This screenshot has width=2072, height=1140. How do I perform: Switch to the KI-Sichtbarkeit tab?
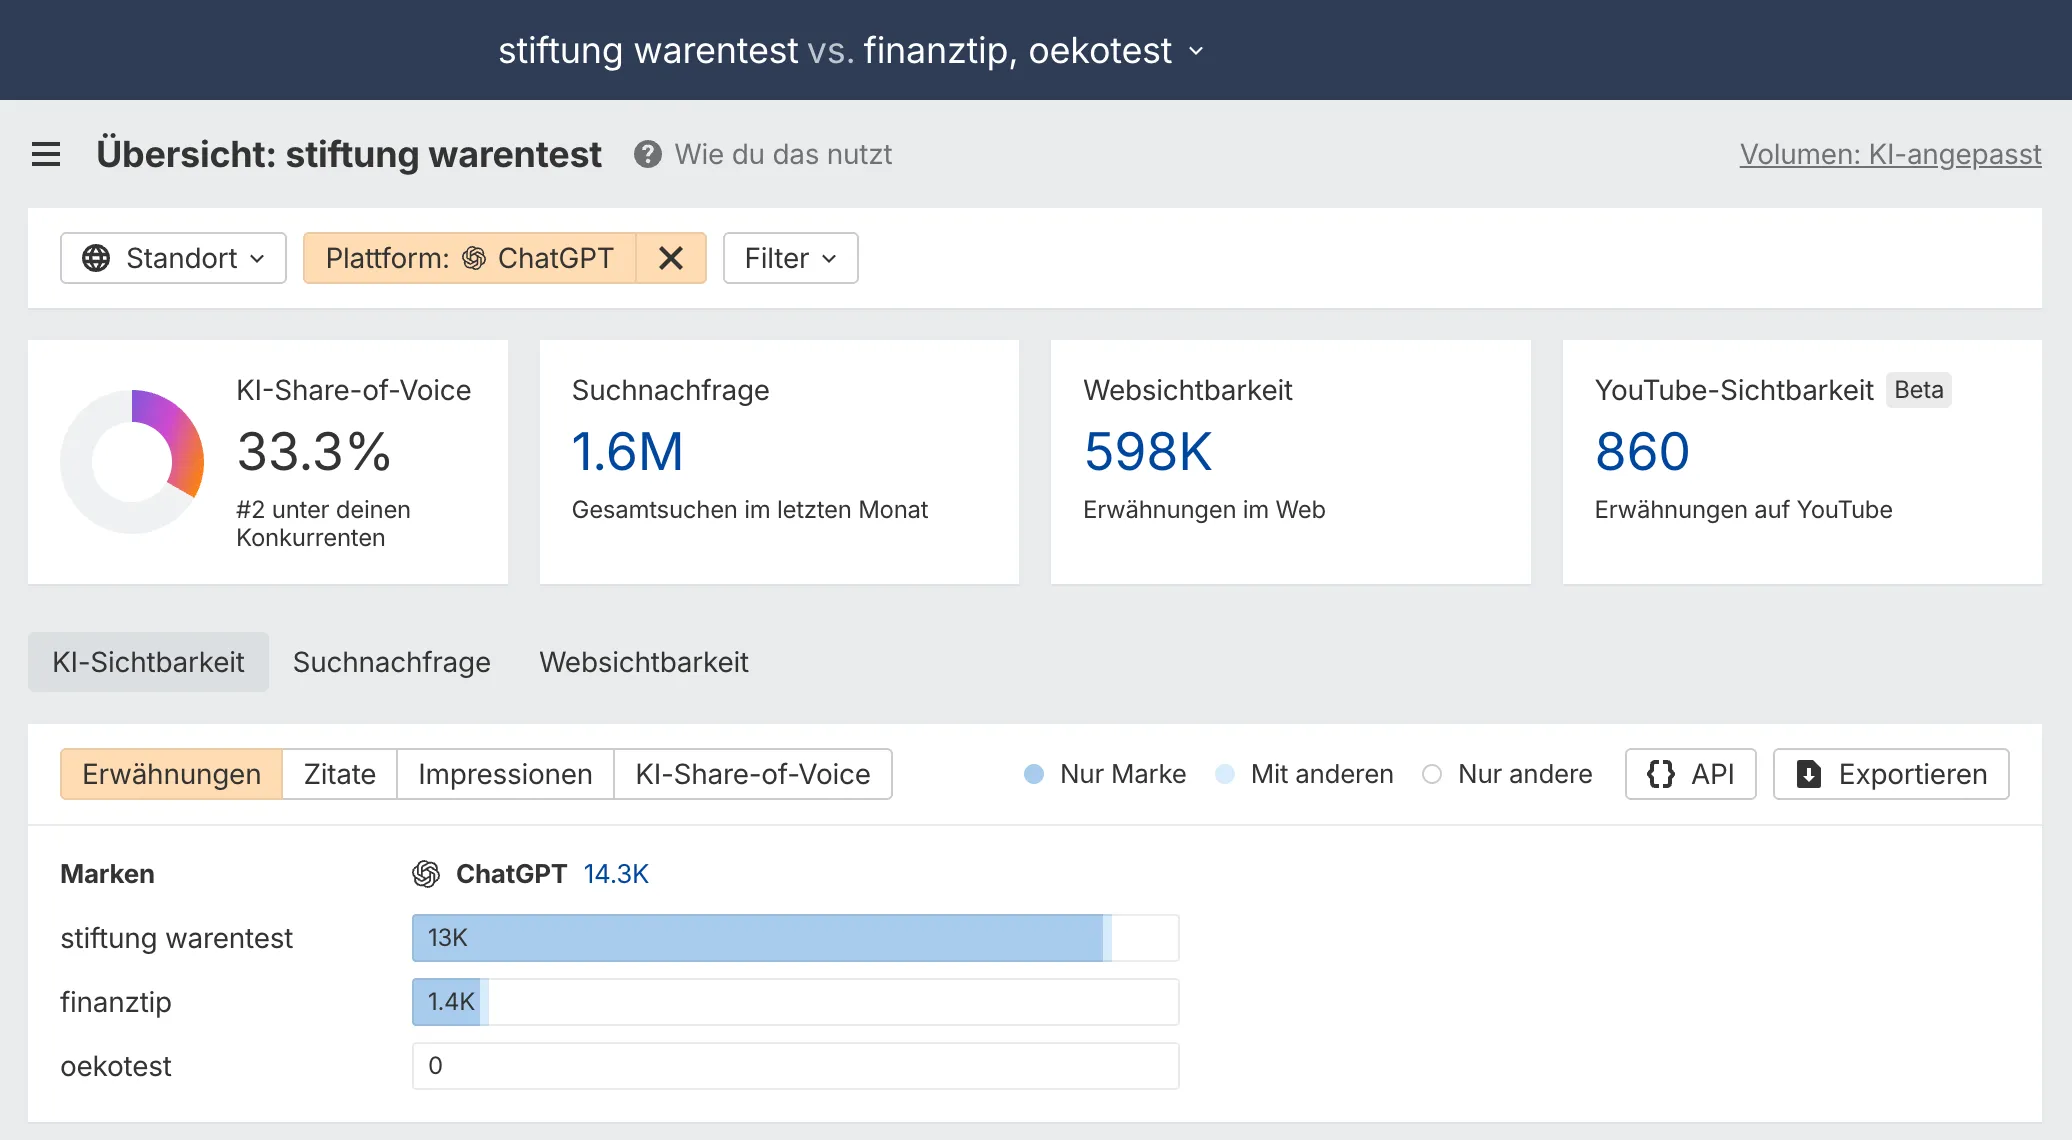coord(148,662)
